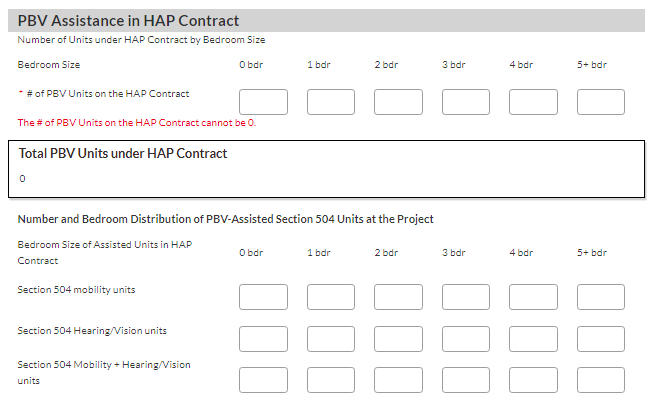Select Mobility + Hearing/Vision 1 bdr field

tap(331, 380)
